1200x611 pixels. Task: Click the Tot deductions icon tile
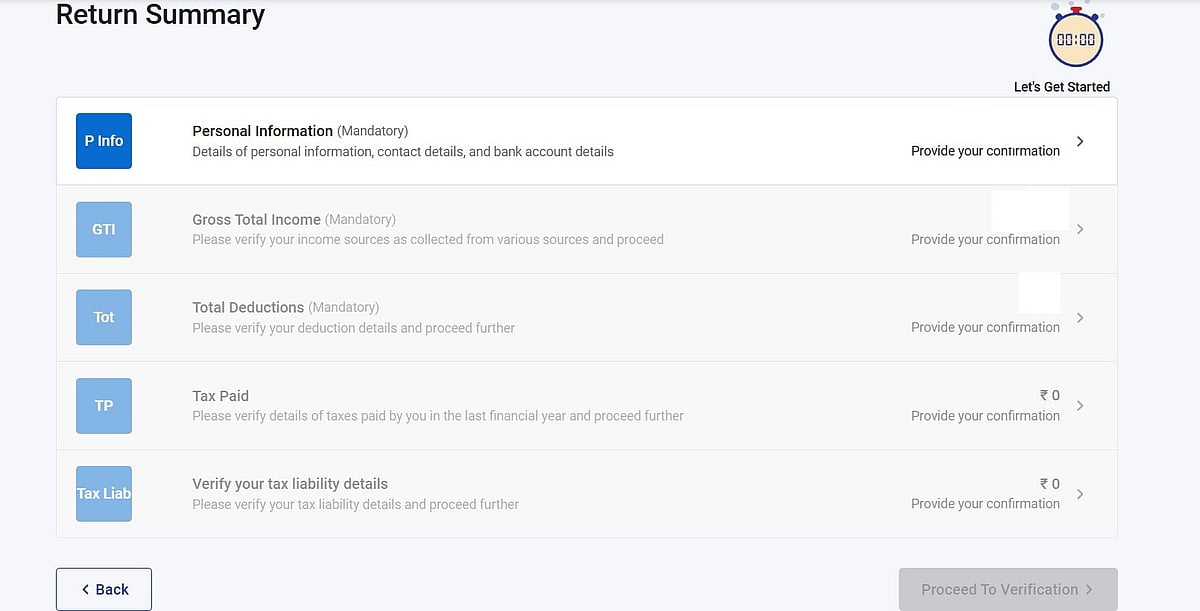click(104, 317)
